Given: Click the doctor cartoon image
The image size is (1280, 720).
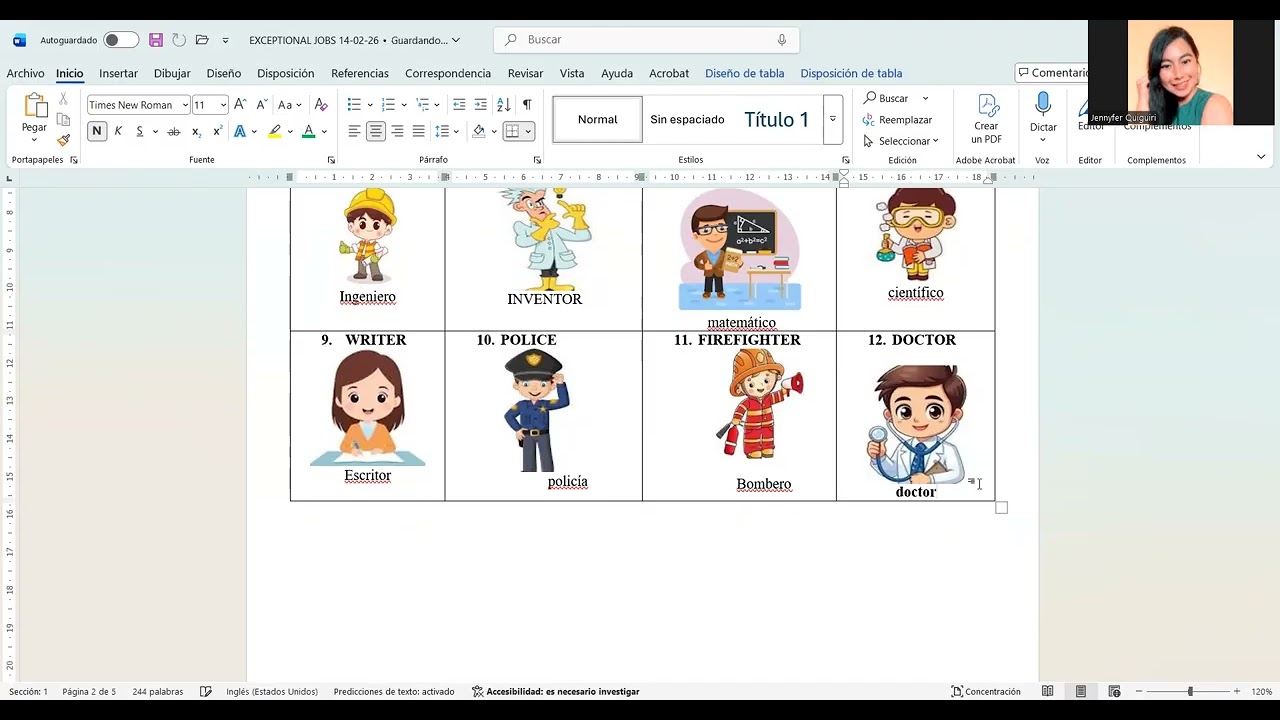Looking at the screenshot, I should coord(918,424).
